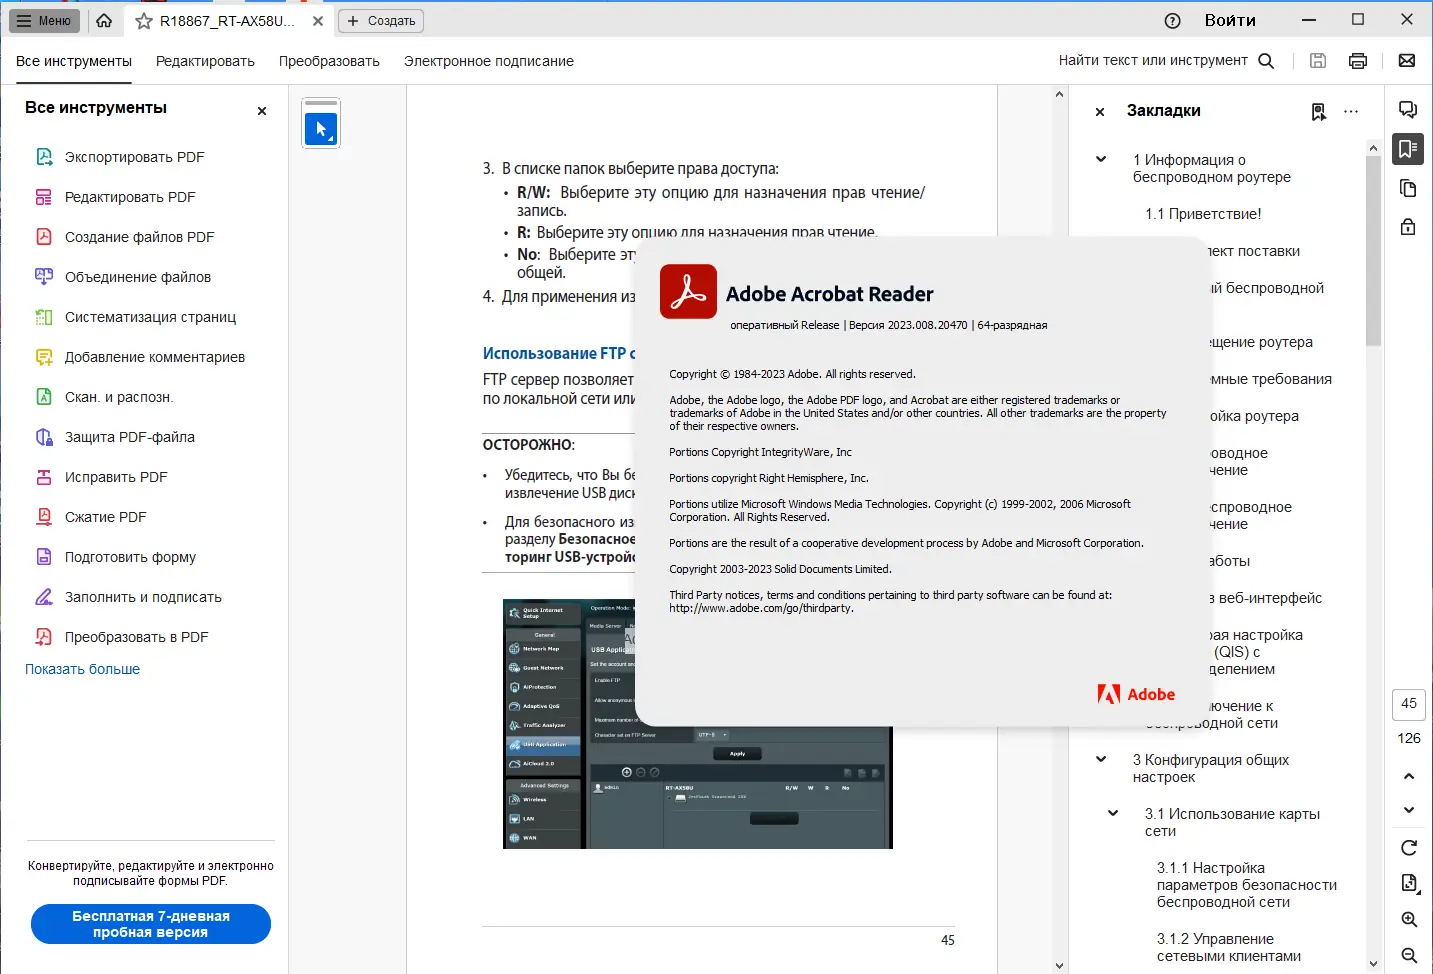
Task: Activate the selection arrow tool
Action: (x=321, y=129)
